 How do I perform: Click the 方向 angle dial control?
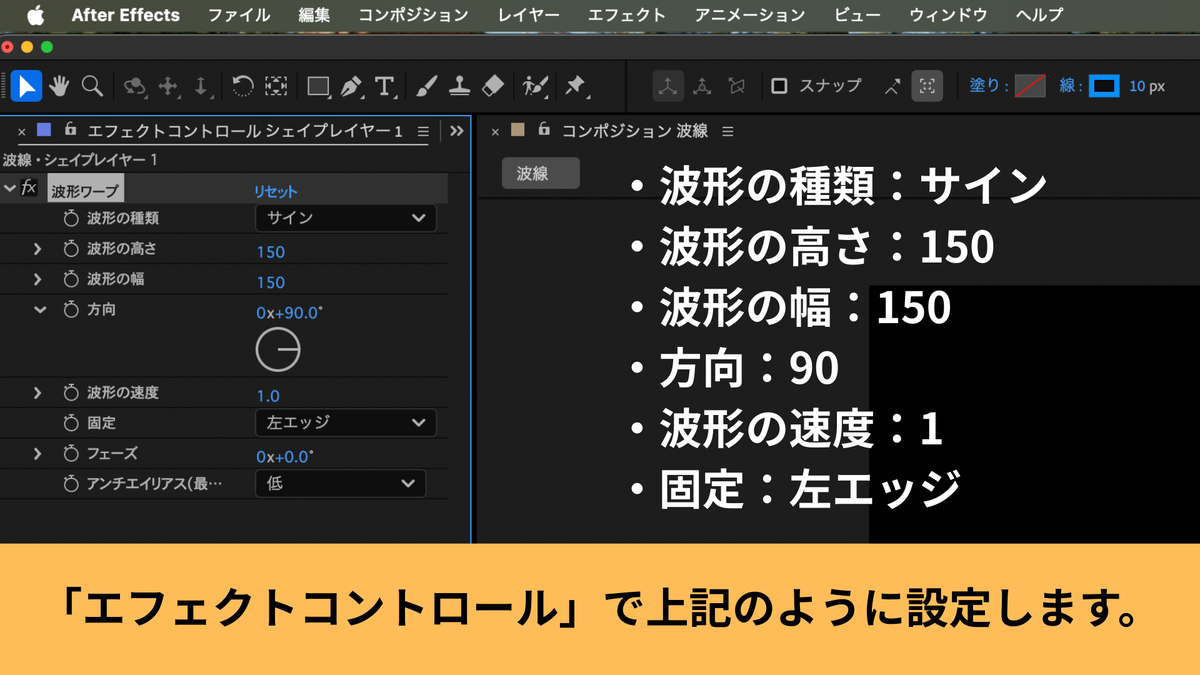(x=278, y=350)
